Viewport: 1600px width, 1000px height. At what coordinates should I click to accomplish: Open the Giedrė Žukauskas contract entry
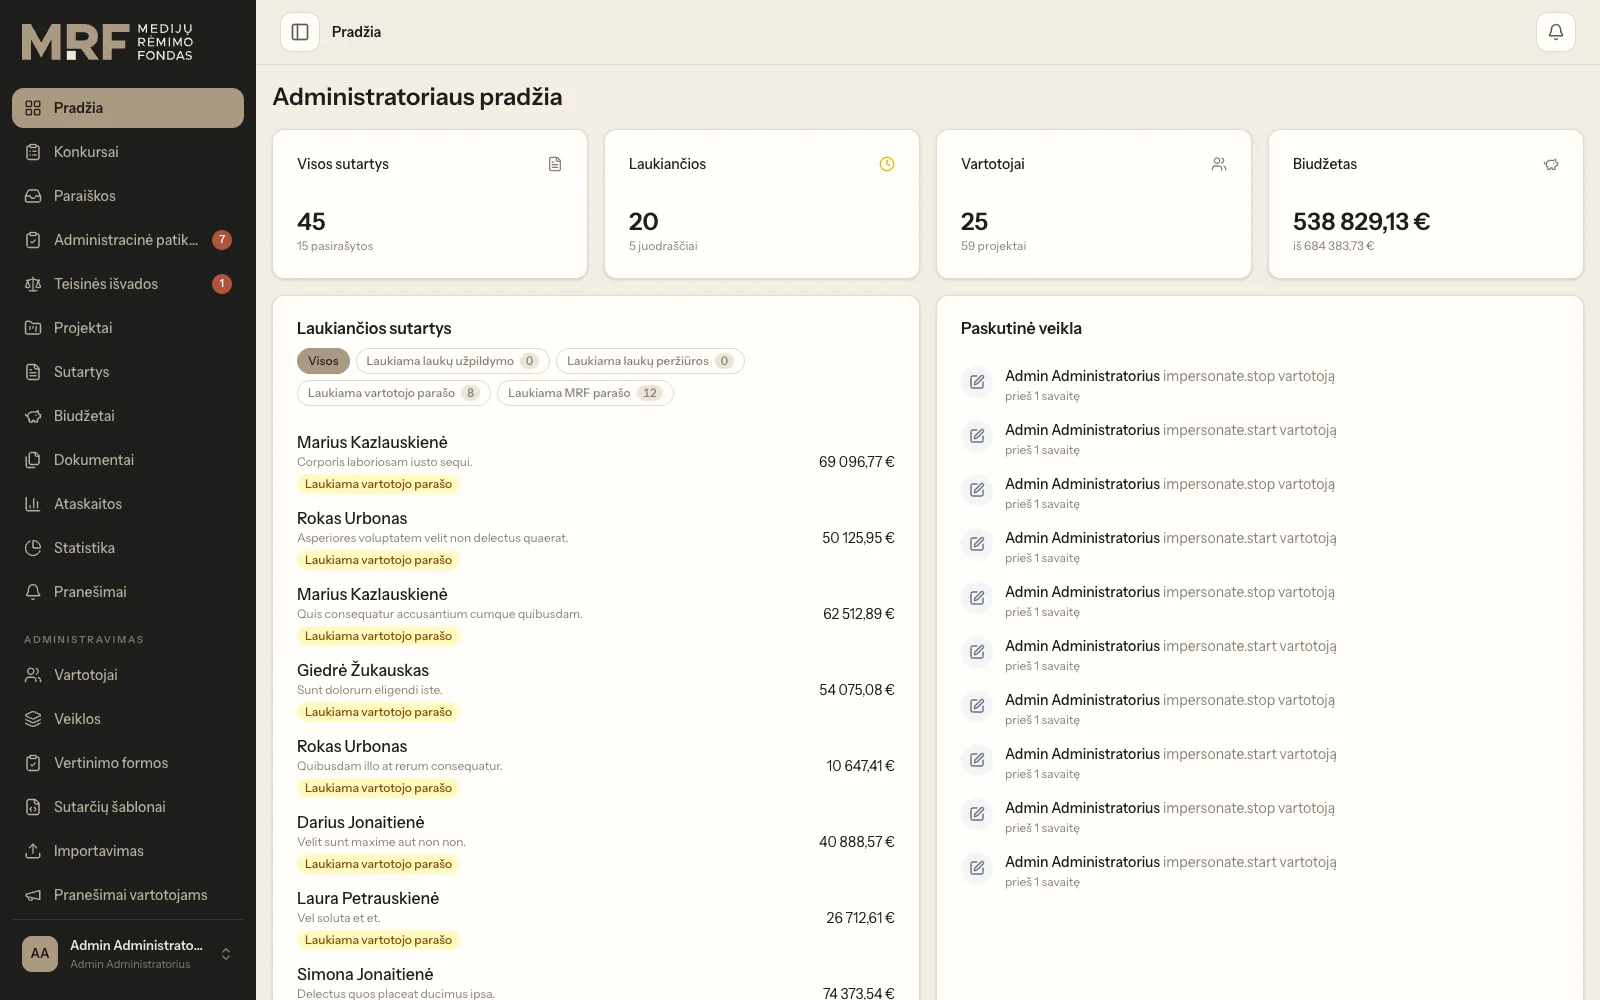coord(596,690)
